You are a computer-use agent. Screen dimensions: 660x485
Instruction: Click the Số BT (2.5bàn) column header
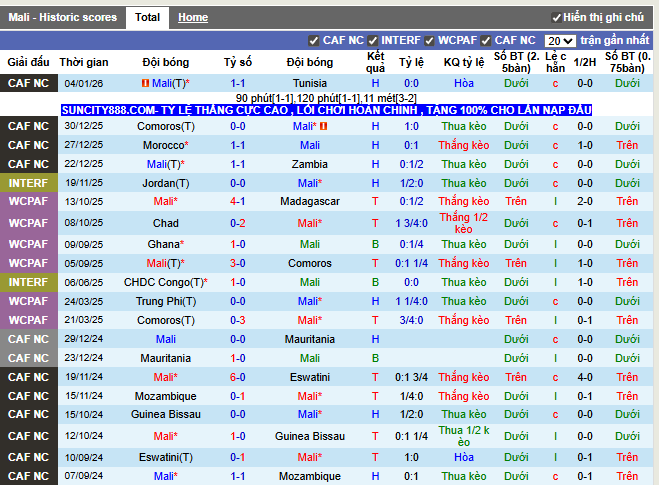(x=516, y=62)
